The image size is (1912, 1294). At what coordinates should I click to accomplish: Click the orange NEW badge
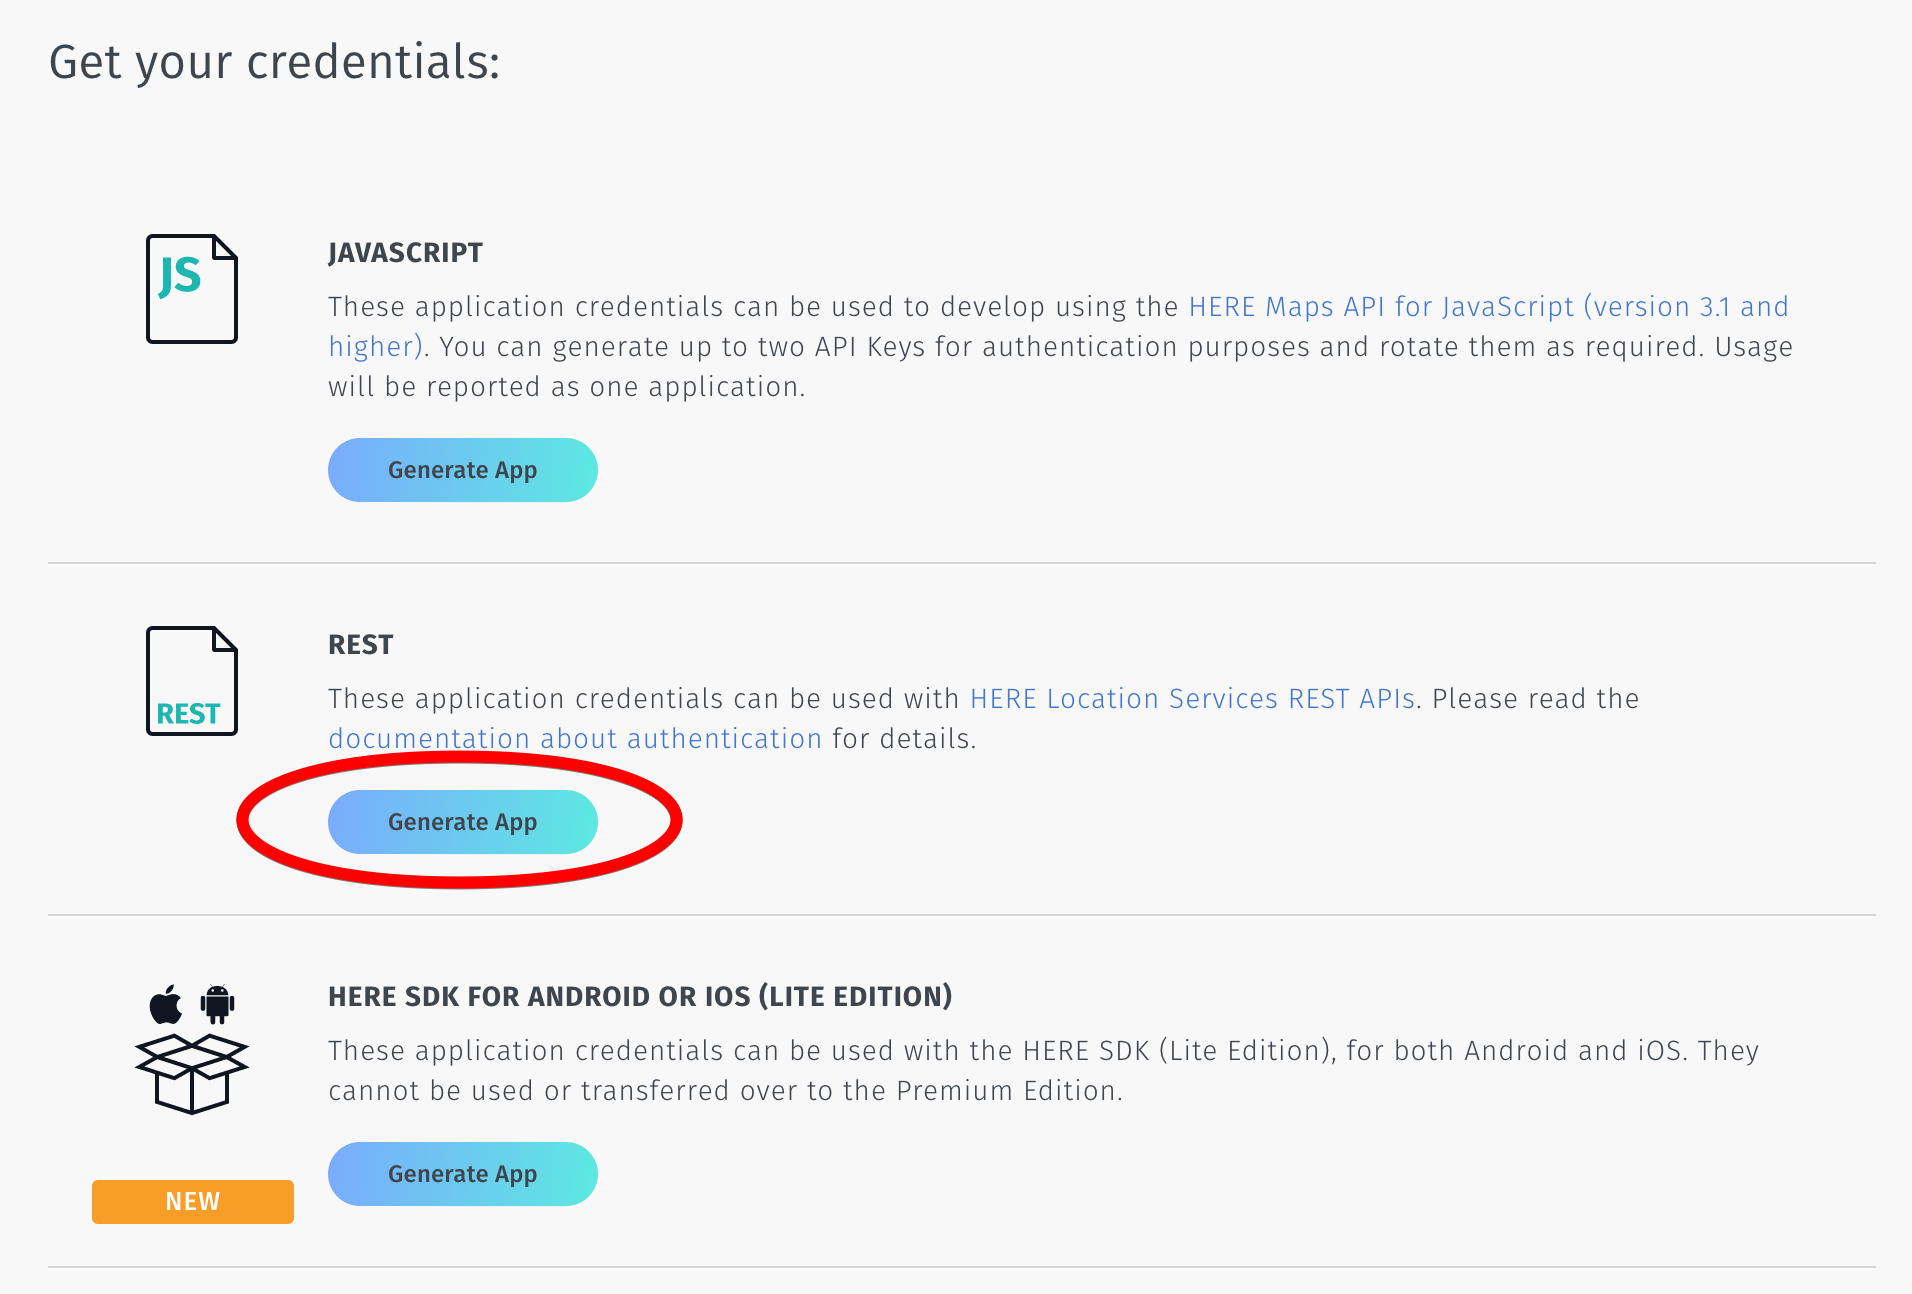point(192,1201)
